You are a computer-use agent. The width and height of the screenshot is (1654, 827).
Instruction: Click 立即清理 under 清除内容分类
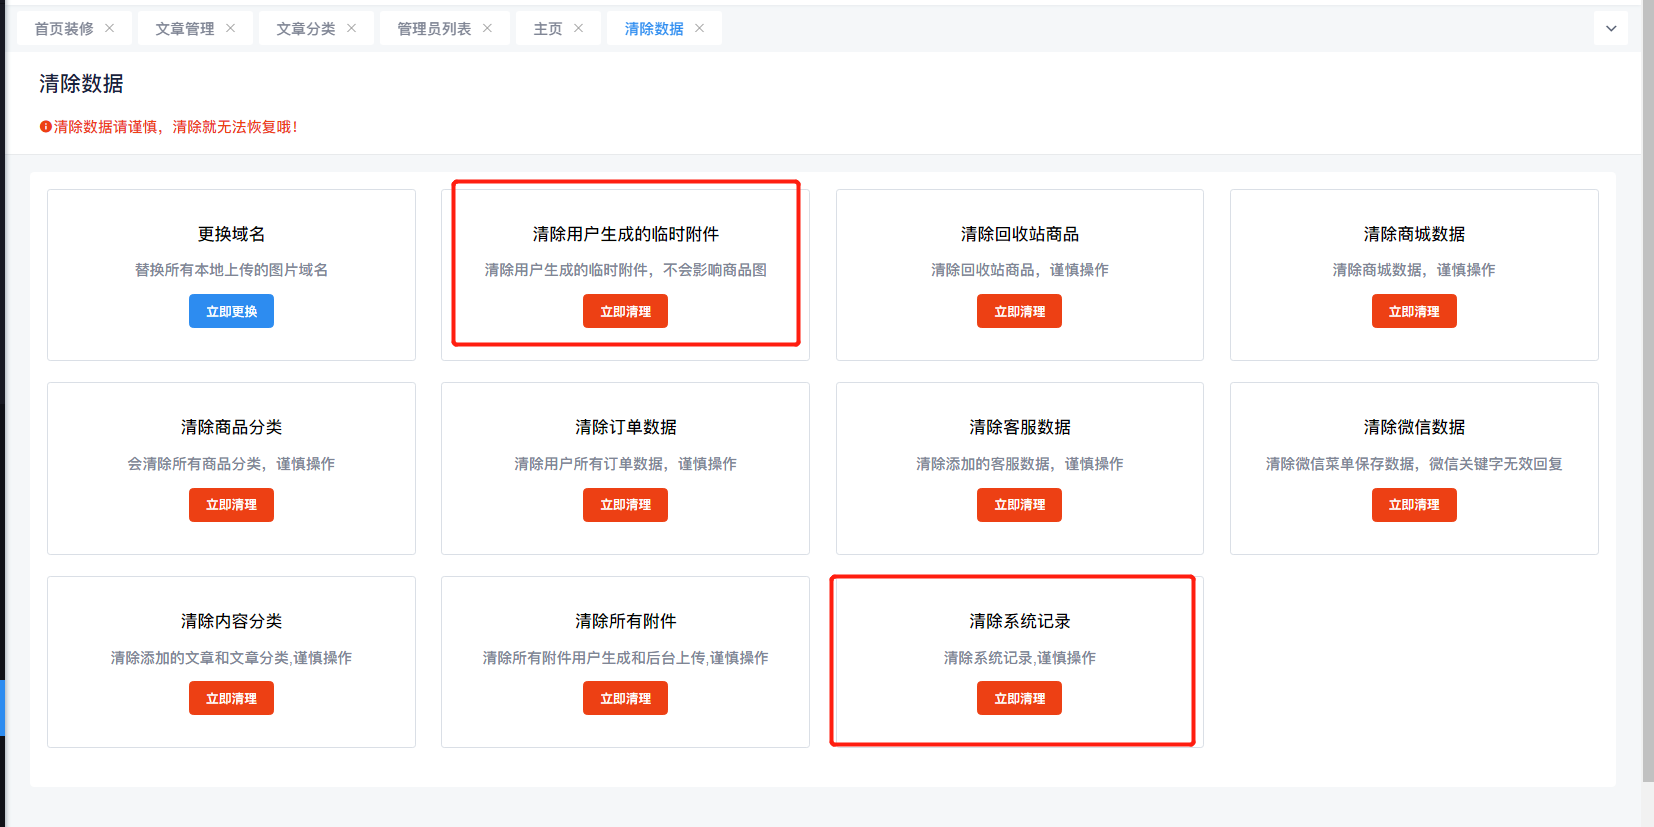[x=231, y=698]
